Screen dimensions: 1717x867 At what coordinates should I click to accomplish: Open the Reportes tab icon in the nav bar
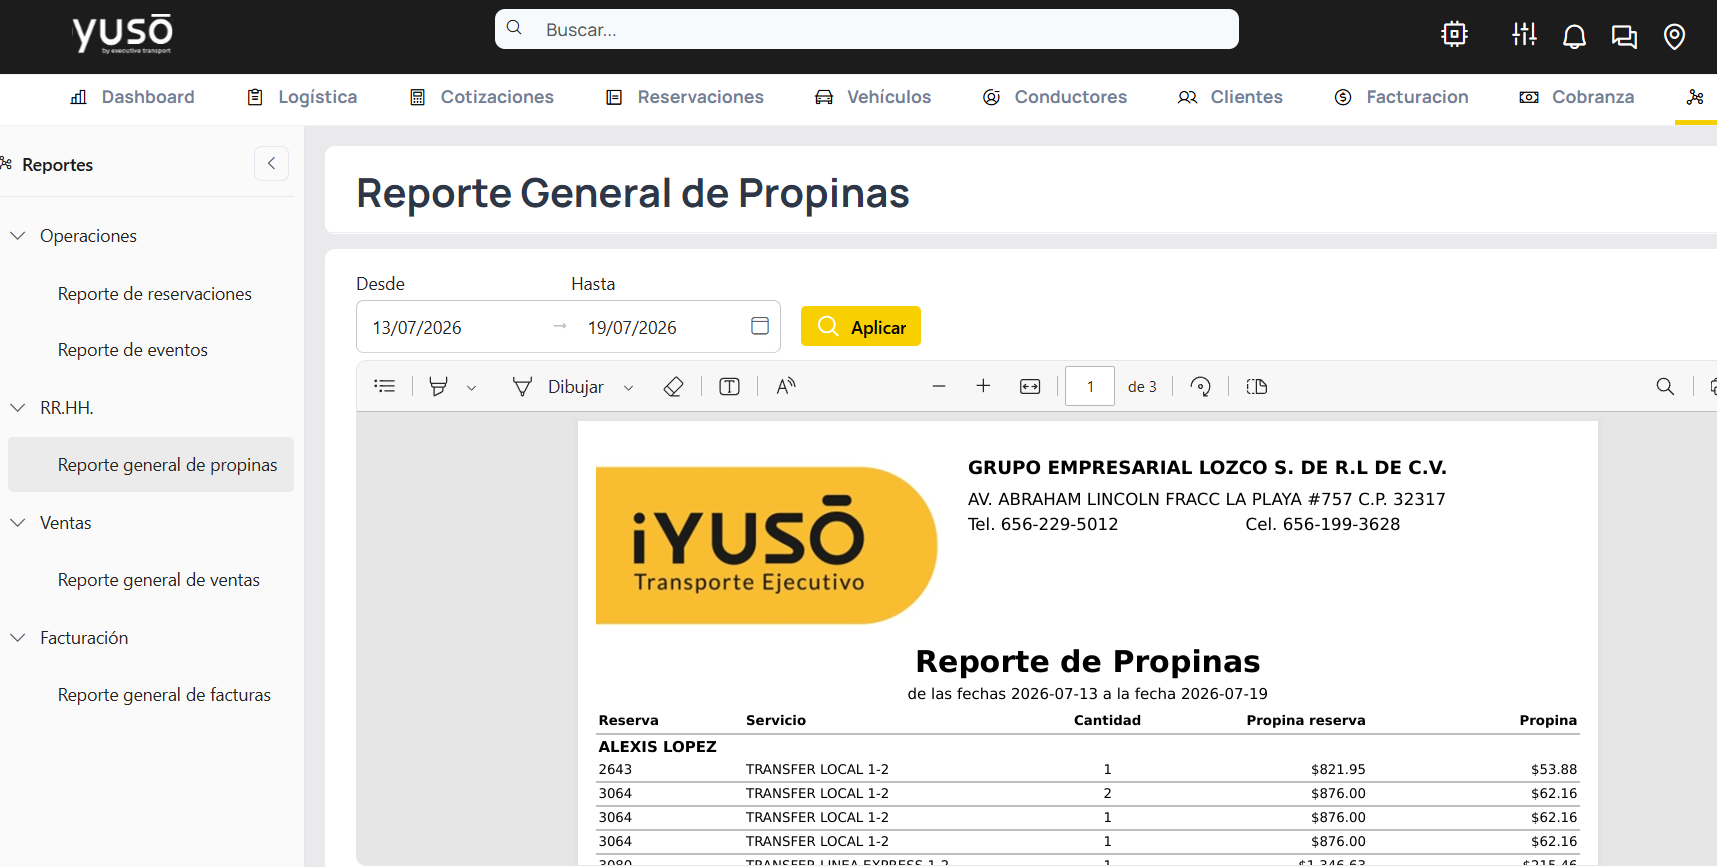[1695, 97]
